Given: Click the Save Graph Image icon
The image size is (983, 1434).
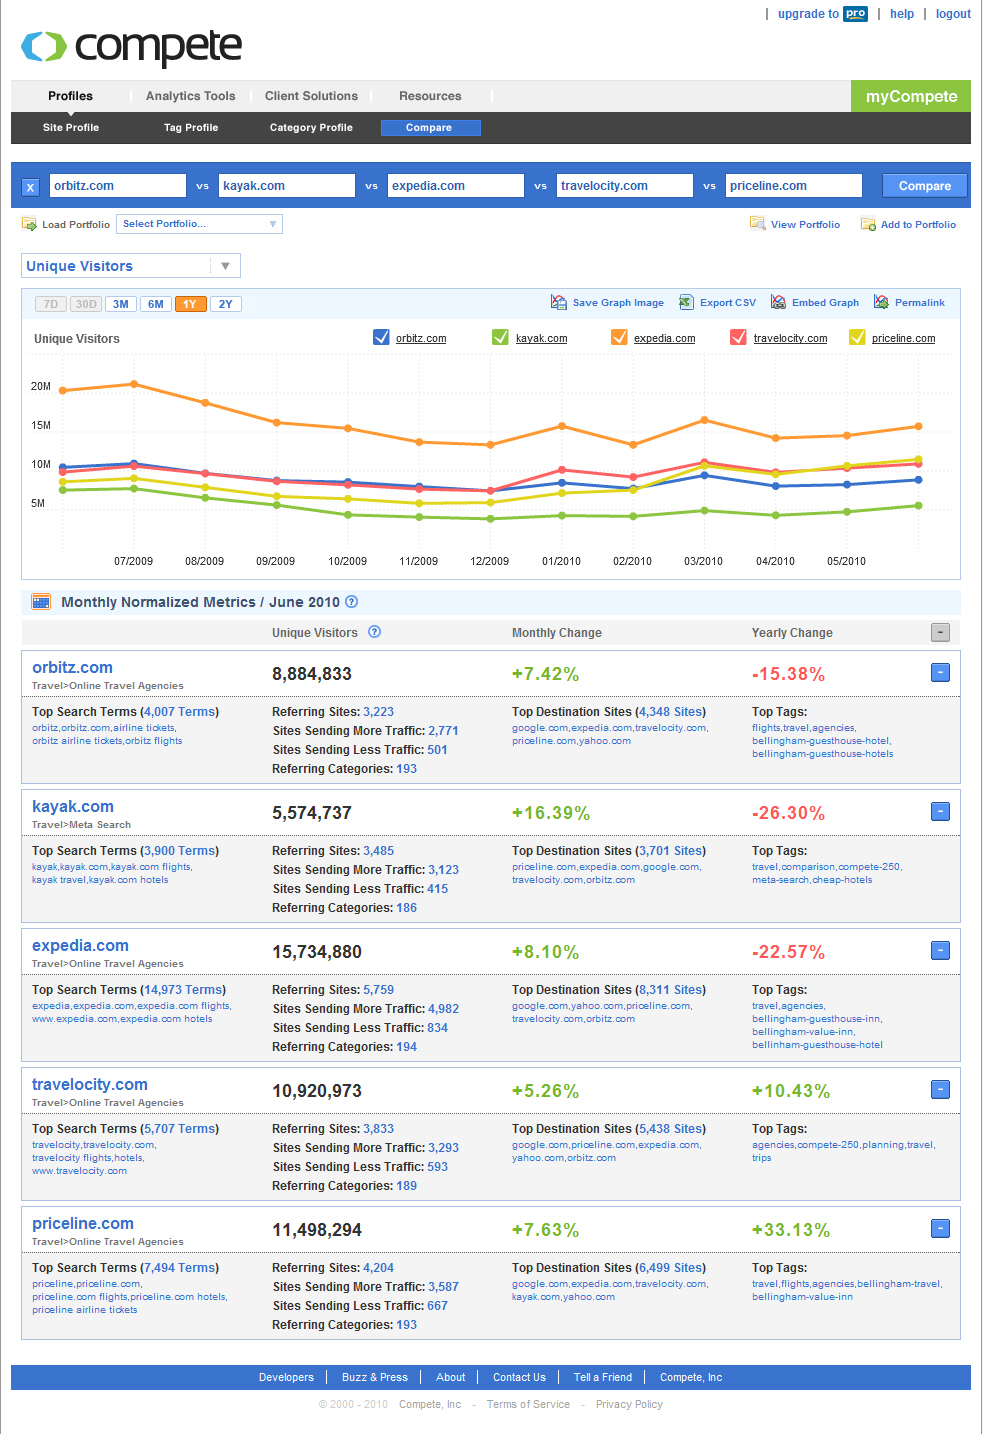Looking at the screenshot, I should (559, 302).
